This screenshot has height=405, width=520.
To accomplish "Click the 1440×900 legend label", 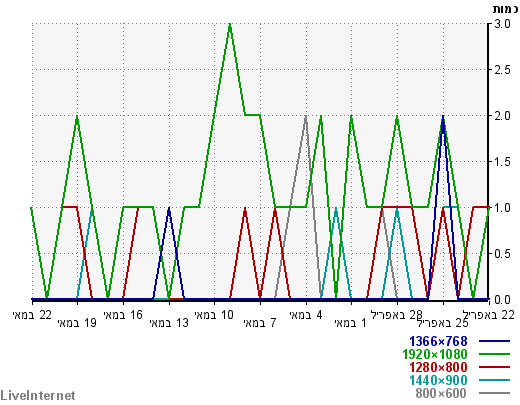I will coord(438,380).
